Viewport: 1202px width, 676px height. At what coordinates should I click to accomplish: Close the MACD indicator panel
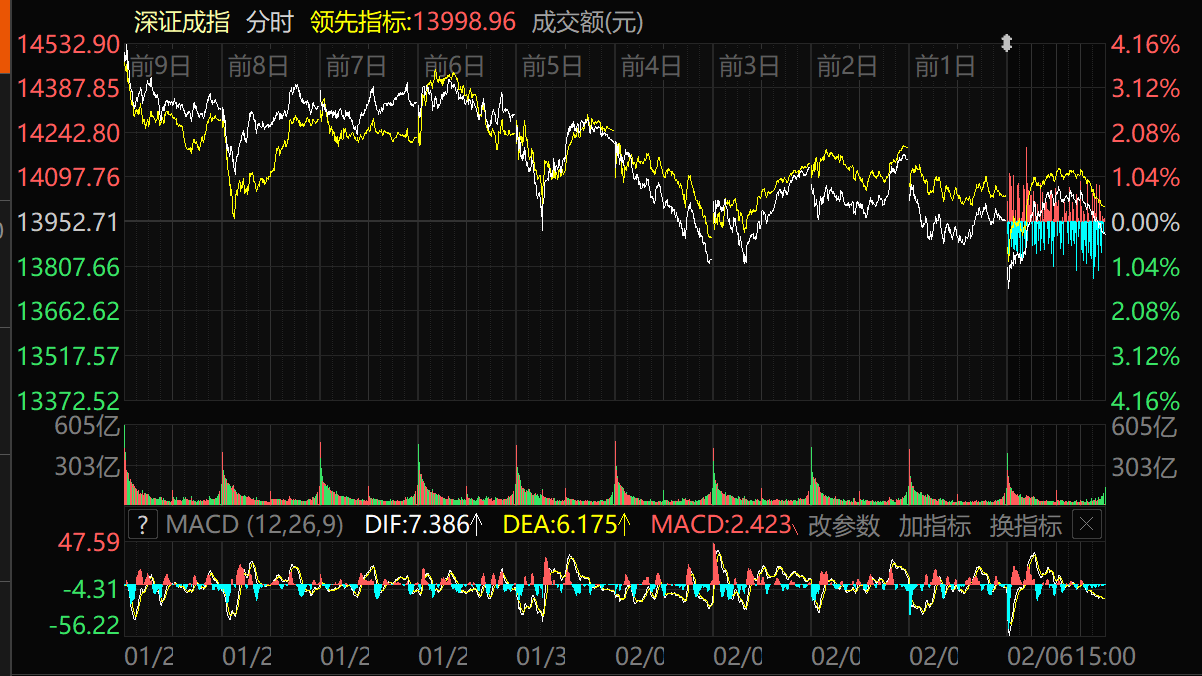coord(1087,525)
